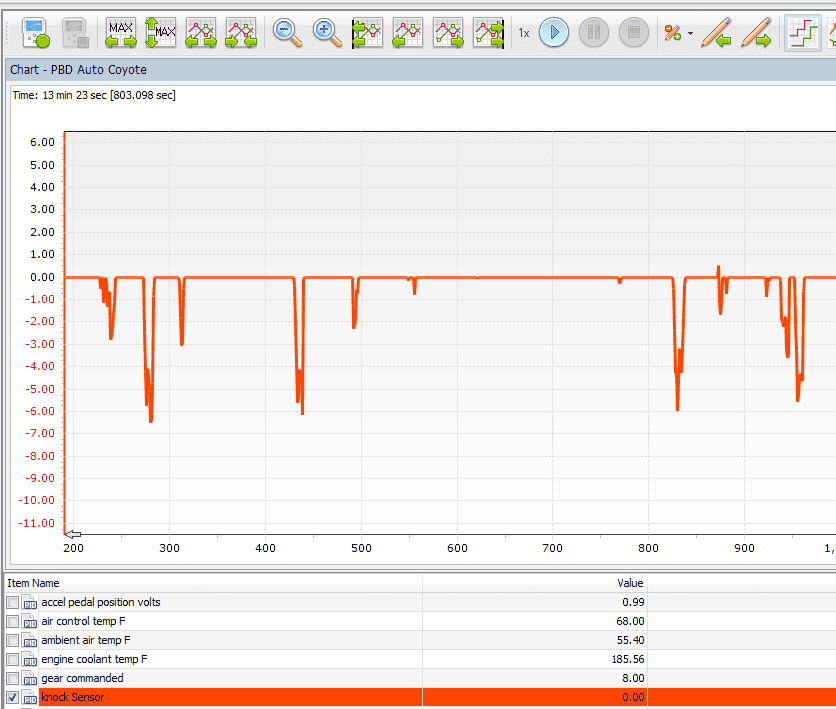Enable air control temp F checkbox
Image resolution: width=836 pixels, height=709 pixels.
(x=13, y=622)
